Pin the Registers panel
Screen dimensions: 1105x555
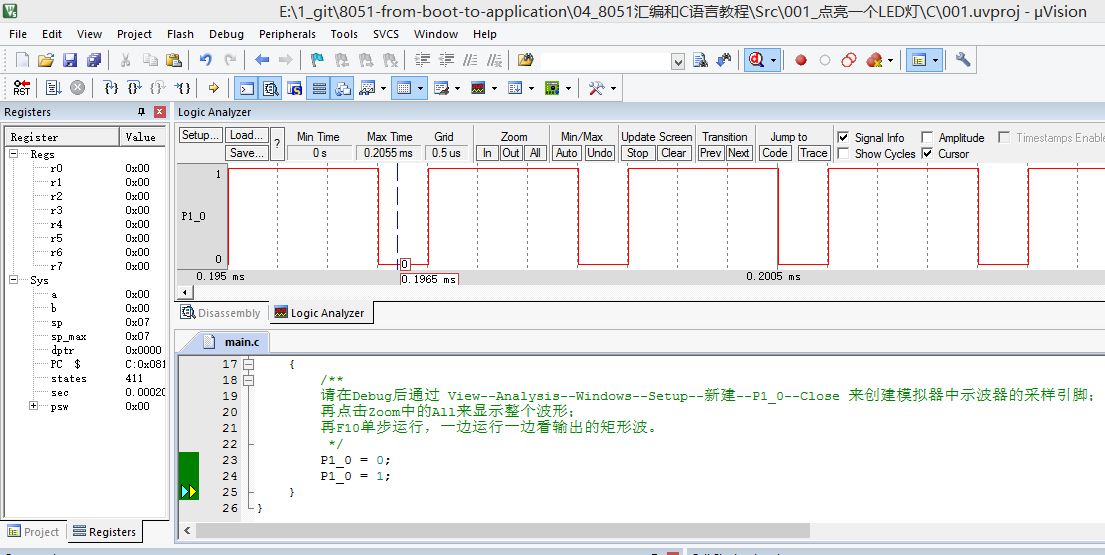(141, 112)
